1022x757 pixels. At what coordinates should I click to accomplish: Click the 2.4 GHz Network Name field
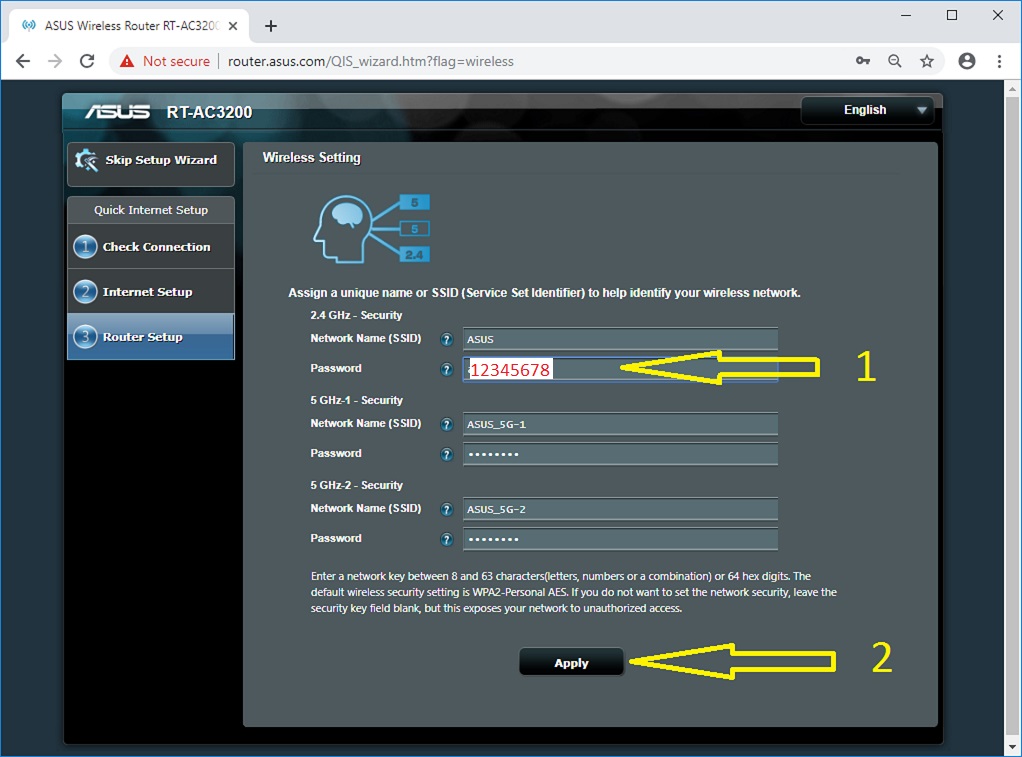pos(620,339)
